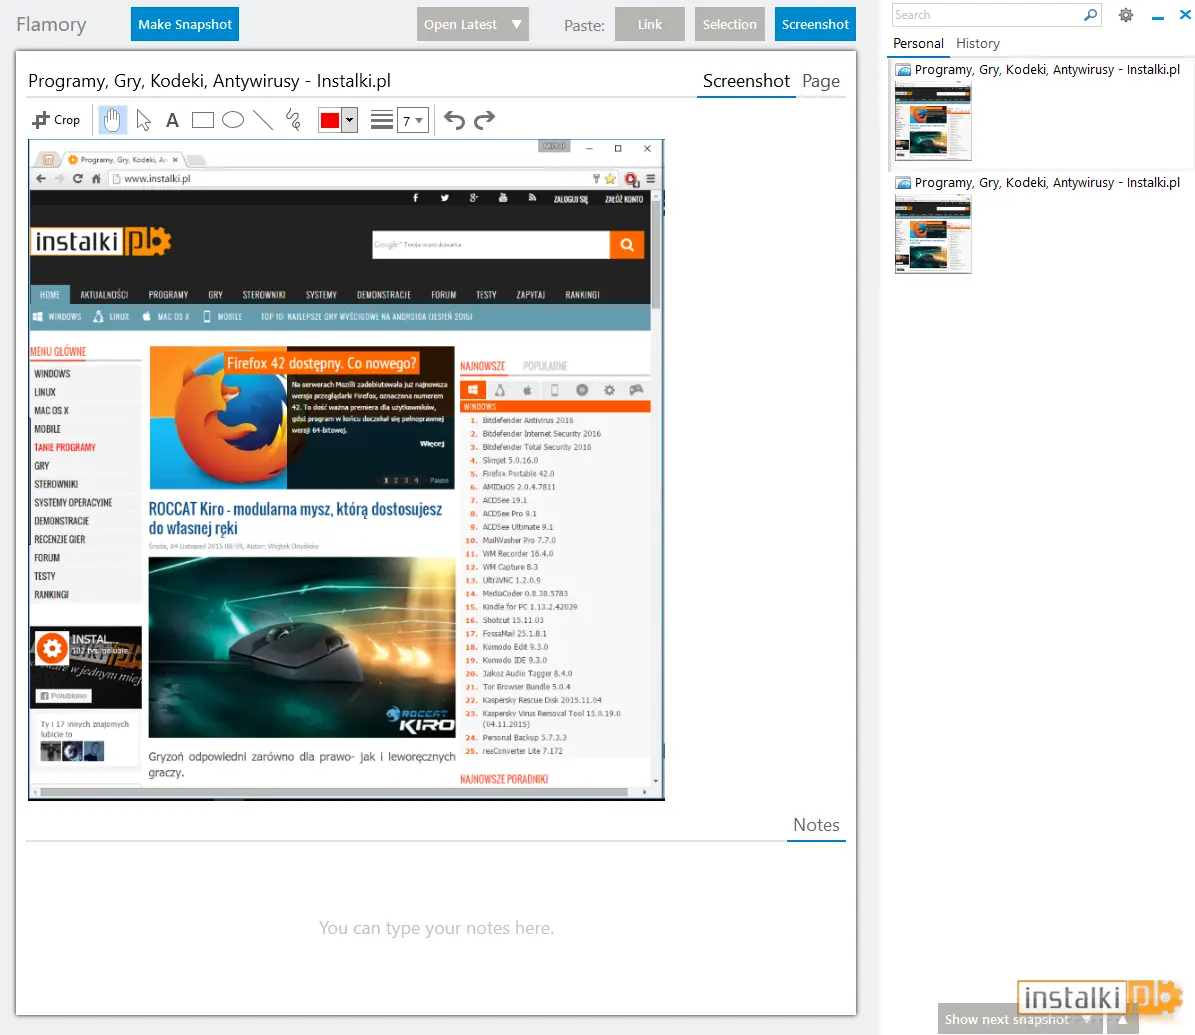The width and height of the screenshot is (1195, 1035).
Task: Click the Firefox 42 banner image
Action: [x=302, y=418]
